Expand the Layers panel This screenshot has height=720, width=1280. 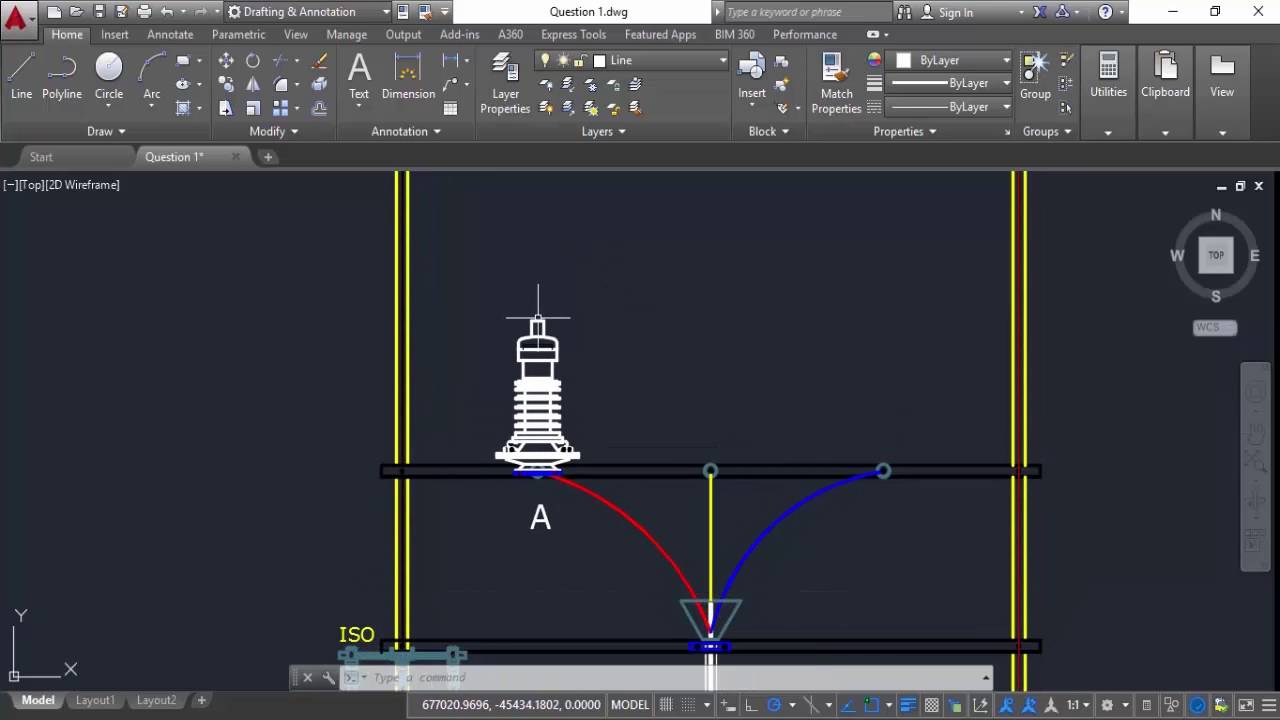click(603, 131)
